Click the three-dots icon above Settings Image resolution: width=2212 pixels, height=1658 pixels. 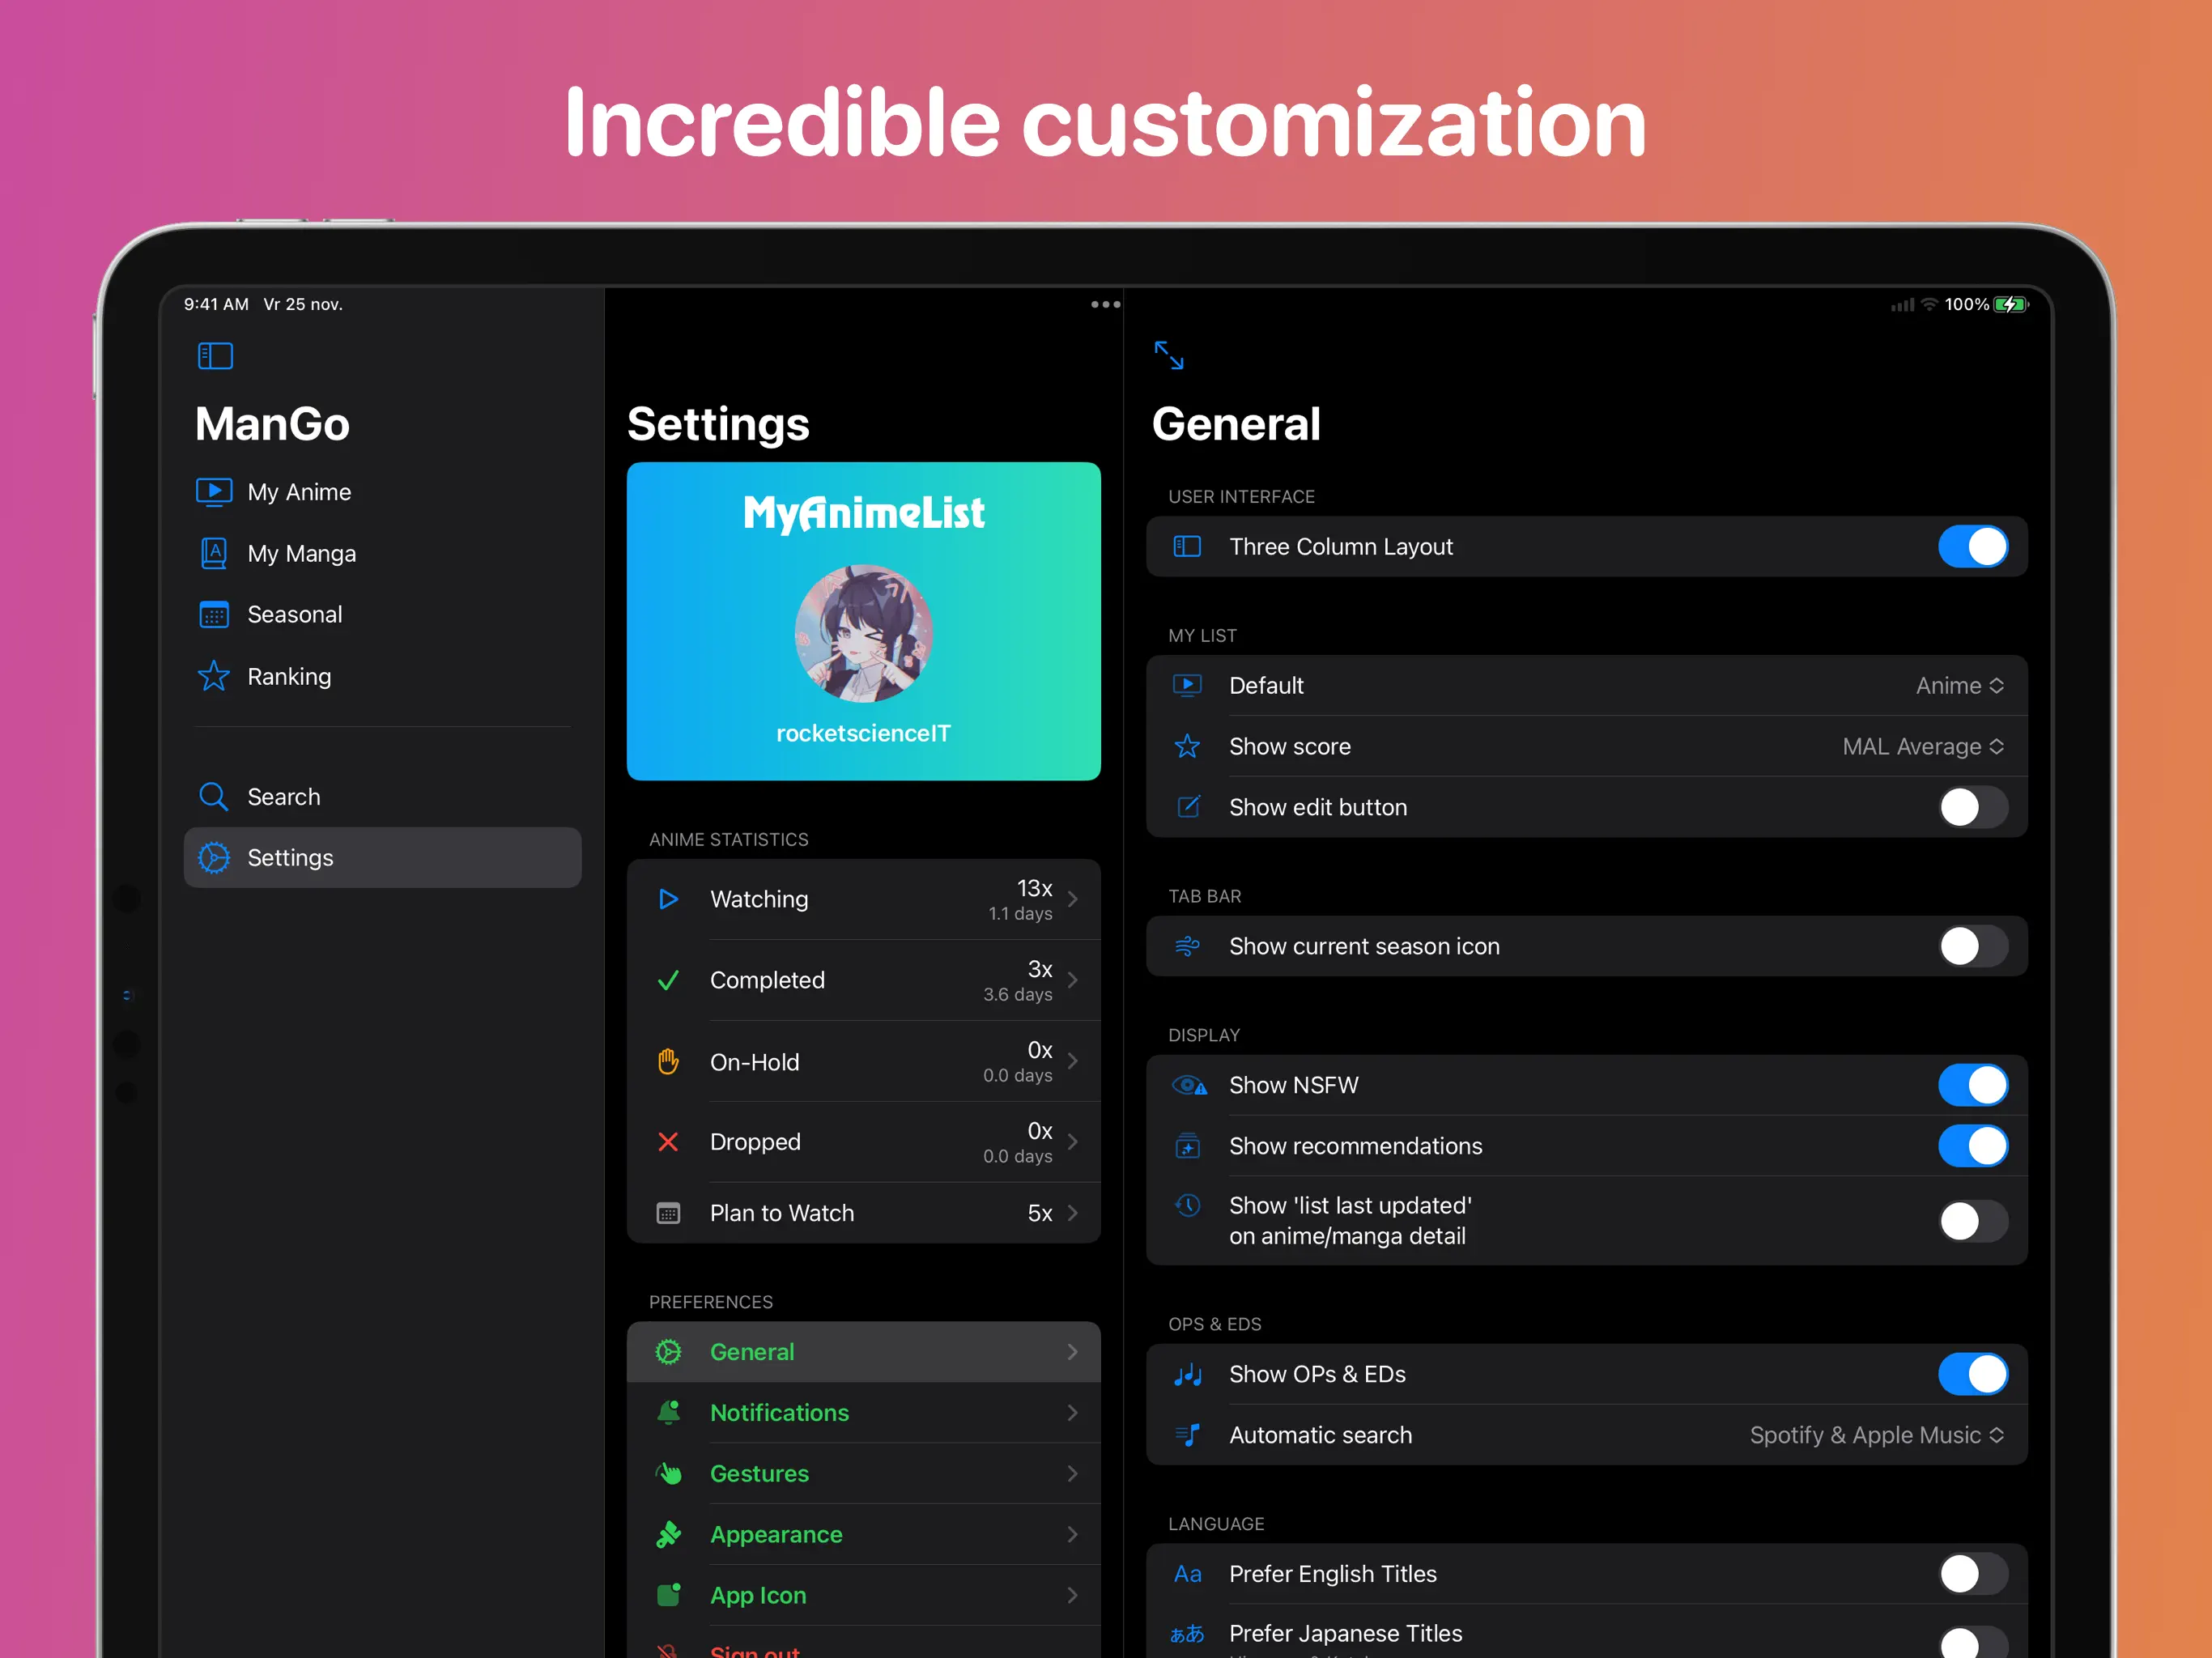tap(1105, 304)
